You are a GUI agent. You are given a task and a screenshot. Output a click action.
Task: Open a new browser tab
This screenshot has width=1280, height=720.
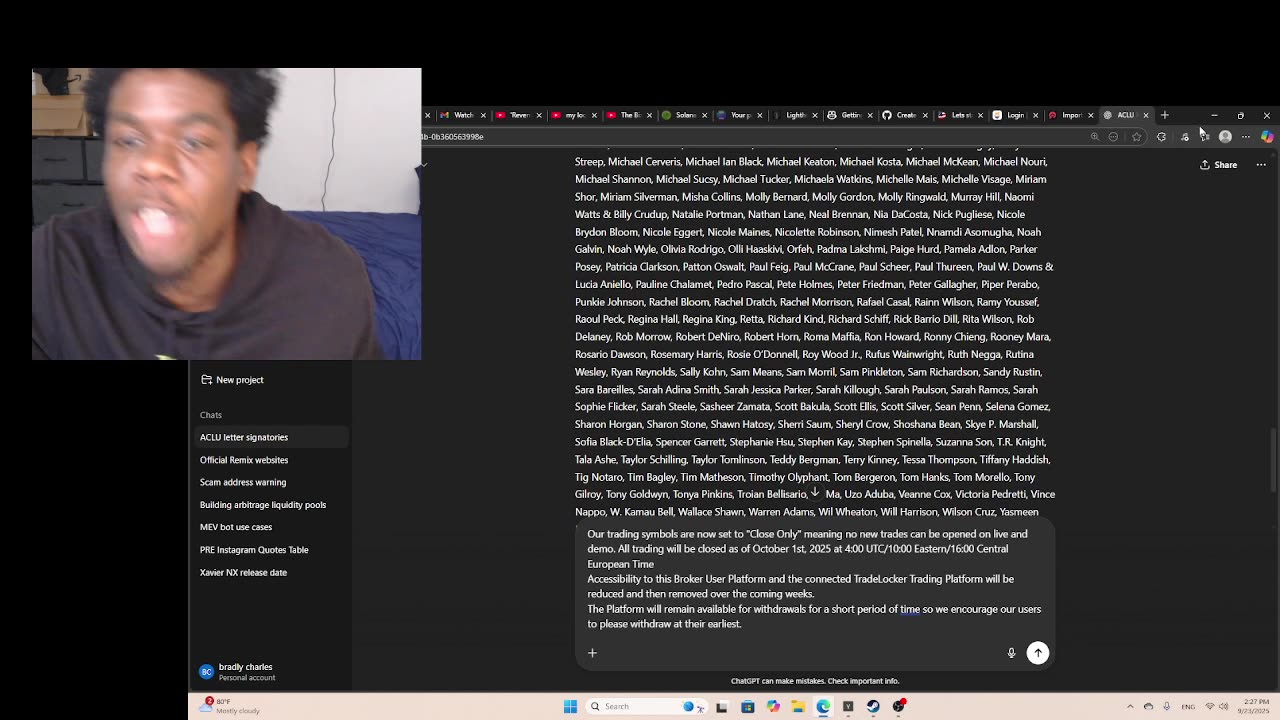(x=1164, y=115)
